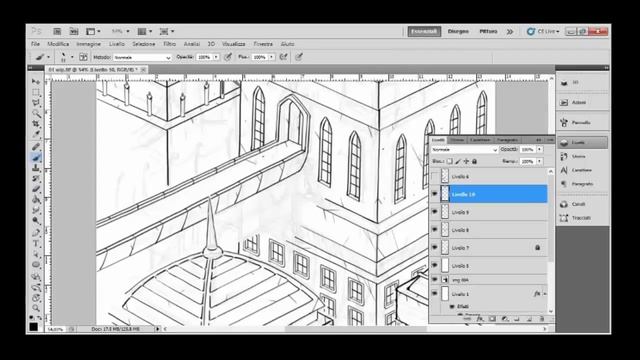Image resolution: width=640 pixels, height=360 pixels.
Task: Hide the Livello 5 layer
Action: (435, 266)
